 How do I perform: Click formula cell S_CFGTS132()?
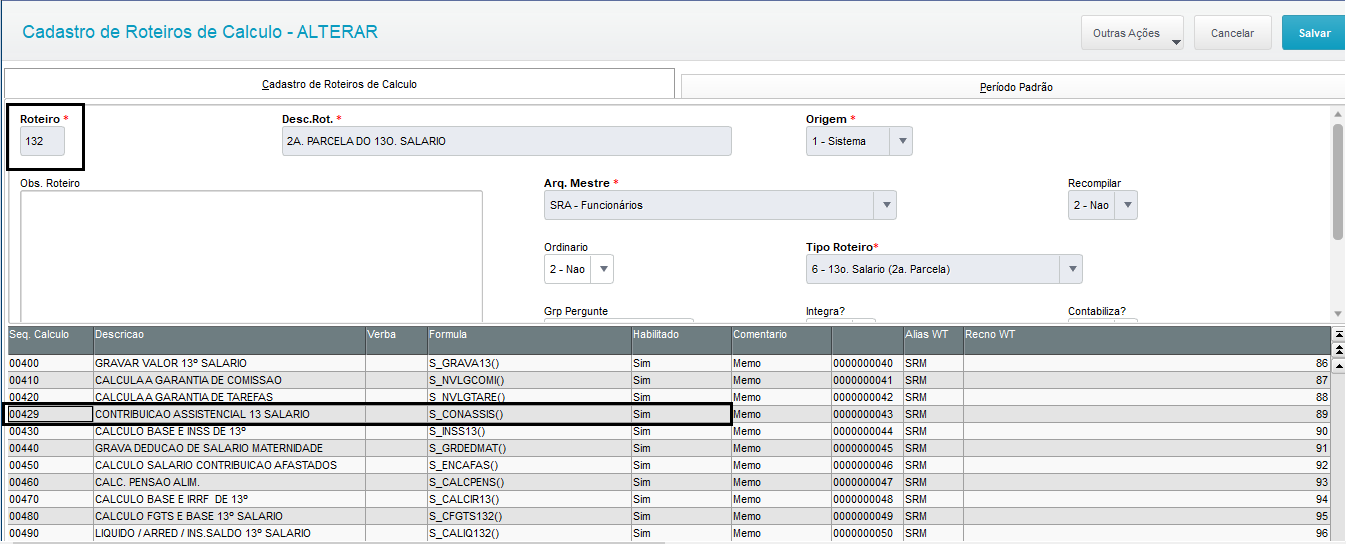(528, 516)
